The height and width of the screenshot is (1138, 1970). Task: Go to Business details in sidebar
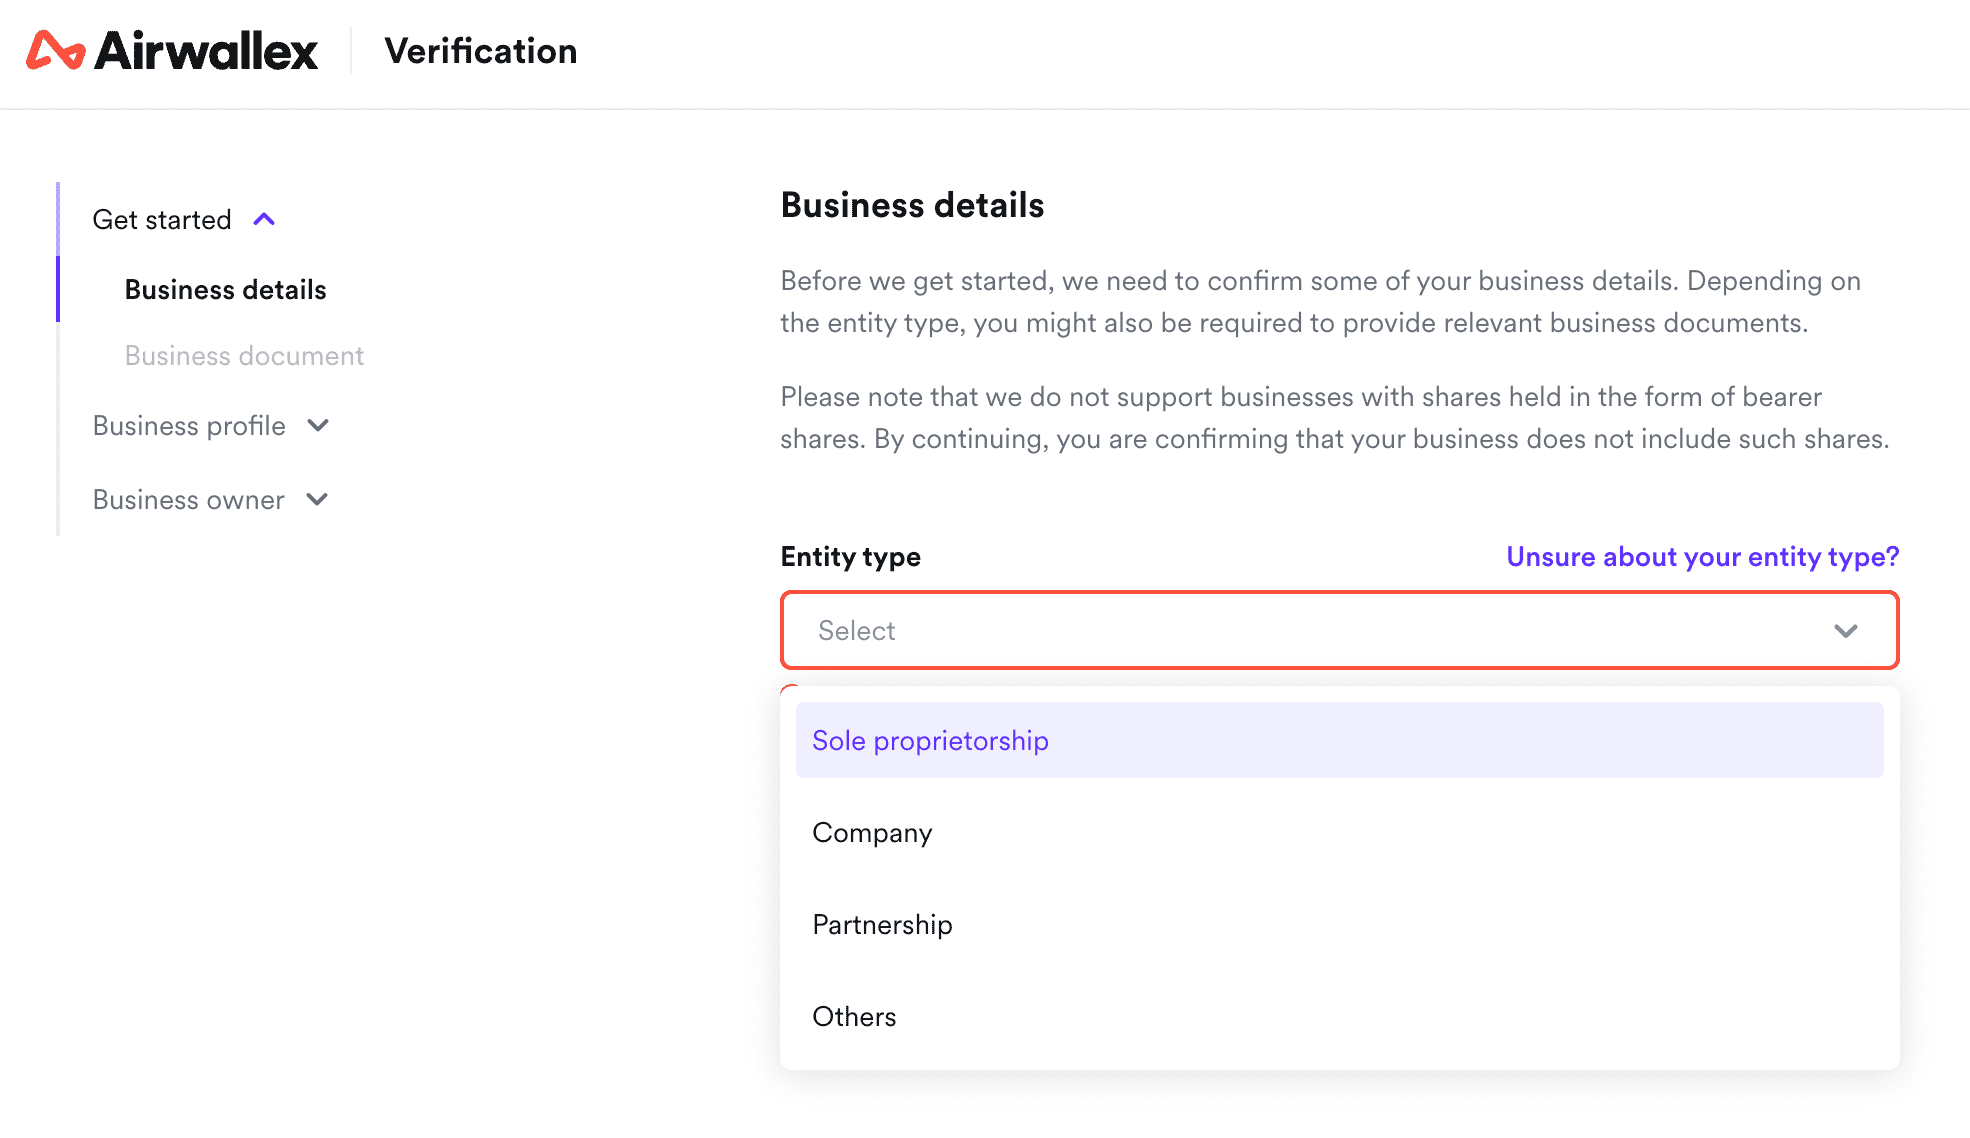click(225, 290)
